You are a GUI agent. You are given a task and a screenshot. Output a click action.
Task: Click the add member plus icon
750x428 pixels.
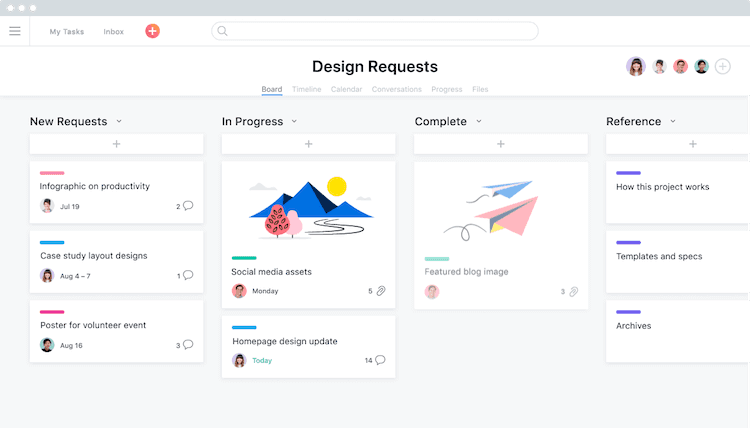[723, 66]
